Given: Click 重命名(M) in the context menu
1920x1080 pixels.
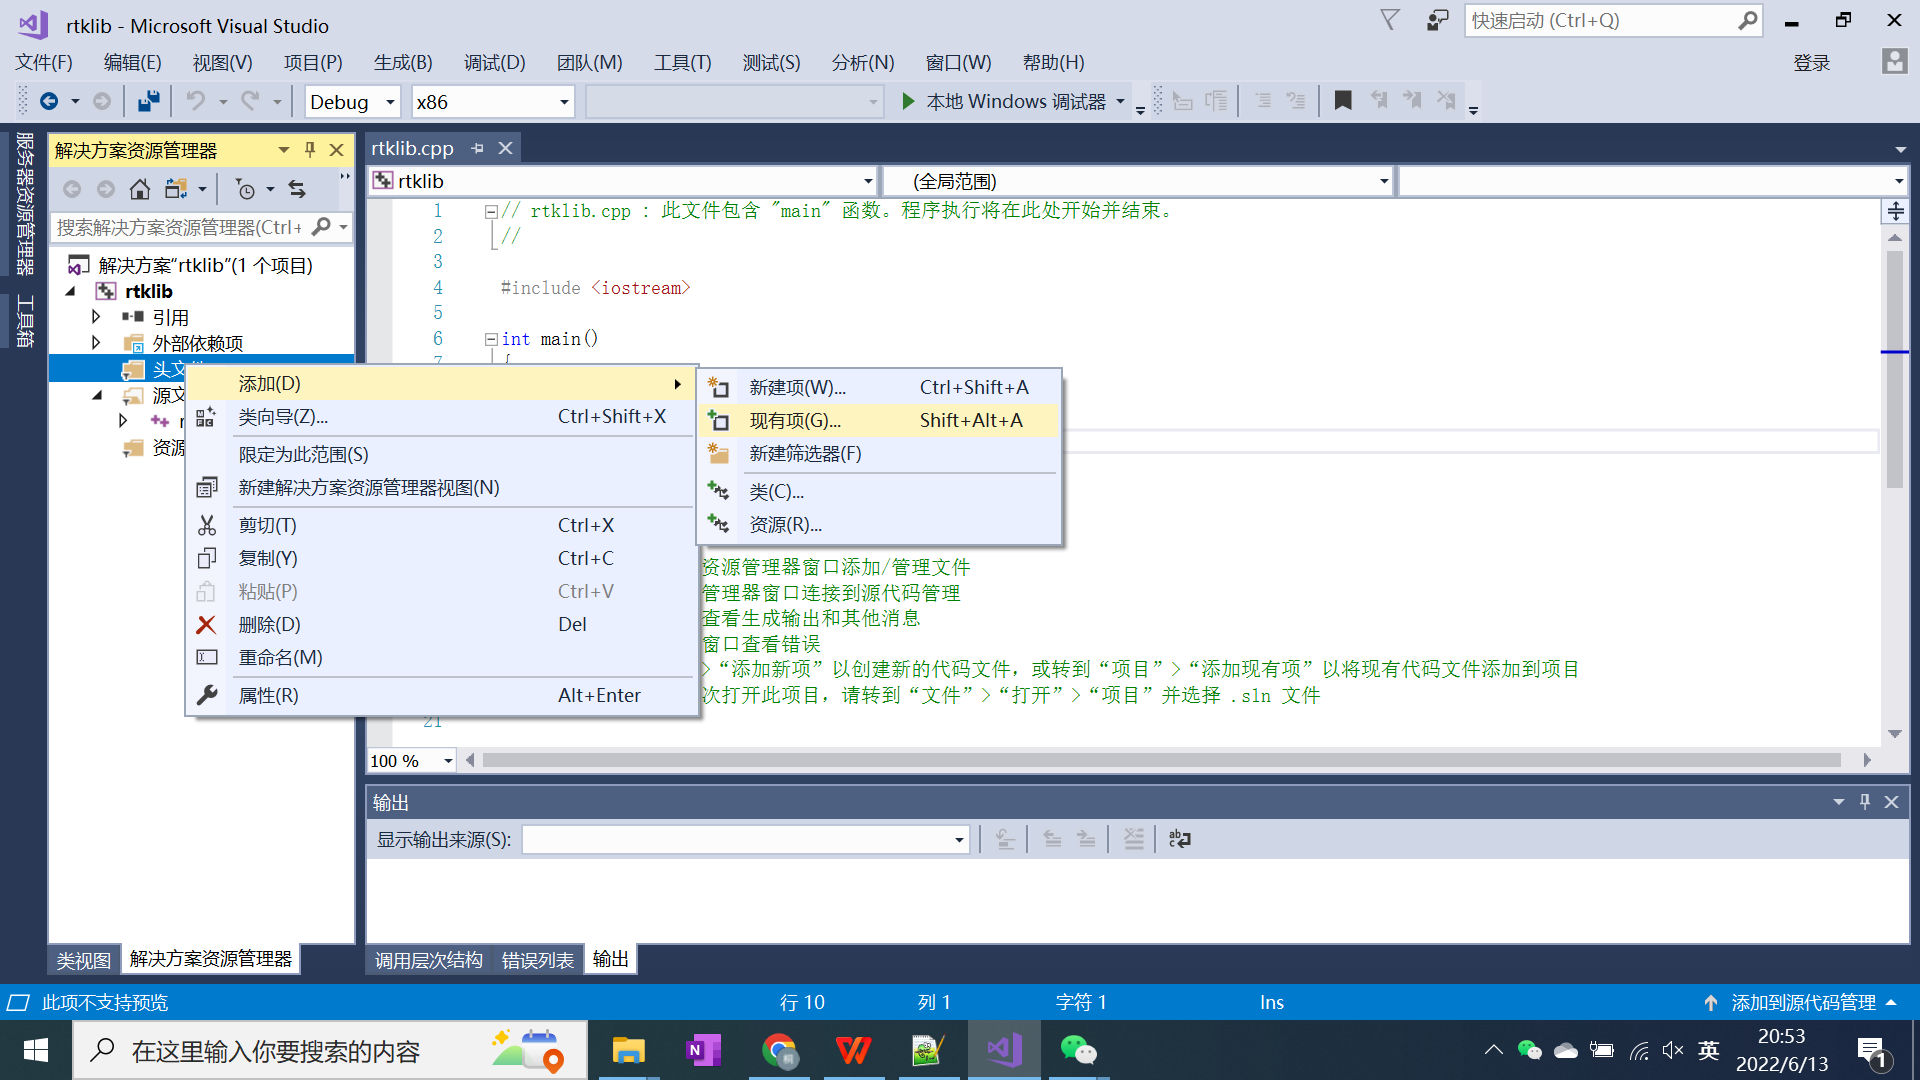Looking at the screenshot, I should click(x=441, y=658).
